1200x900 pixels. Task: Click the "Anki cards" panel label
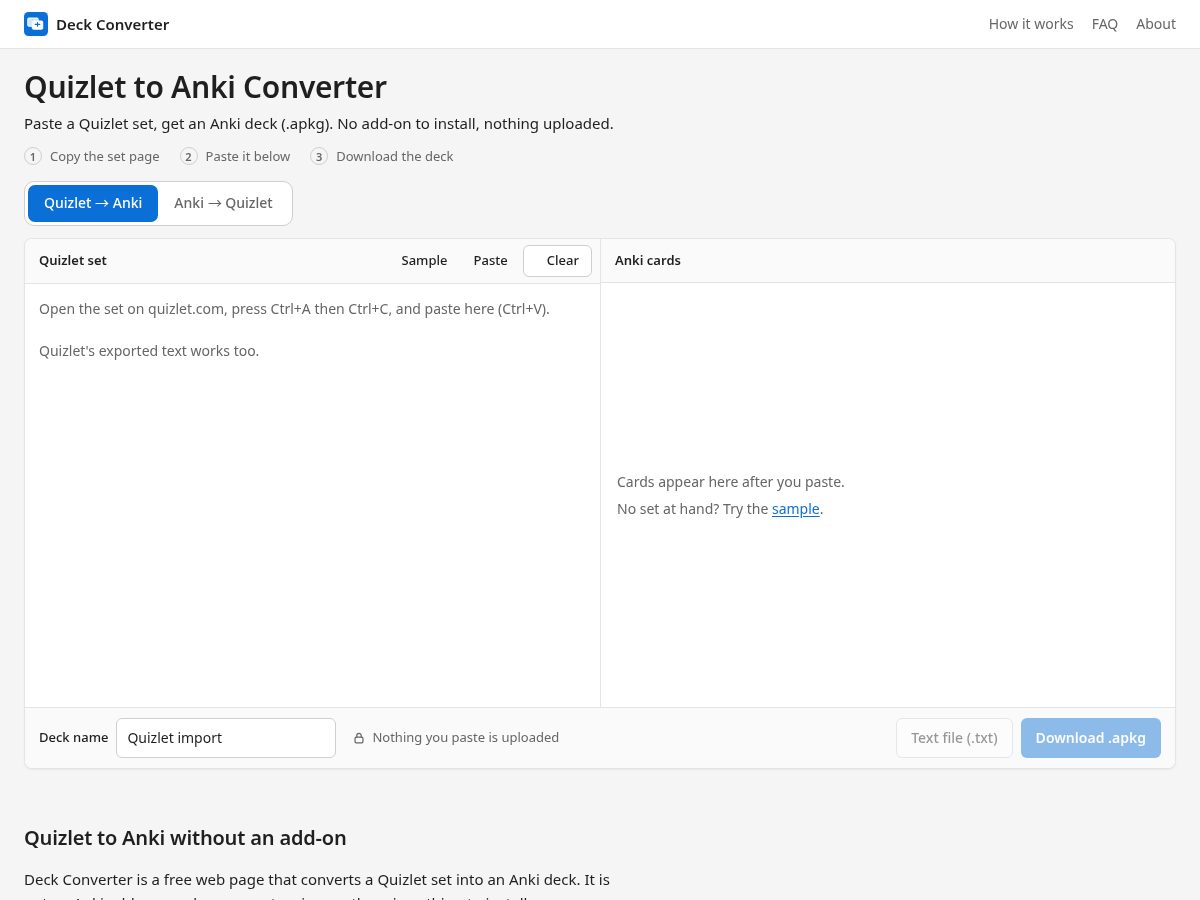648,260
